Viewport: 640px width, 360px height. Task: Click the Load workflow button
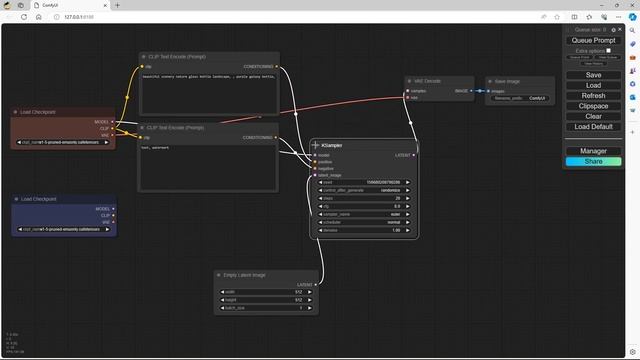[x=593, y=85]
